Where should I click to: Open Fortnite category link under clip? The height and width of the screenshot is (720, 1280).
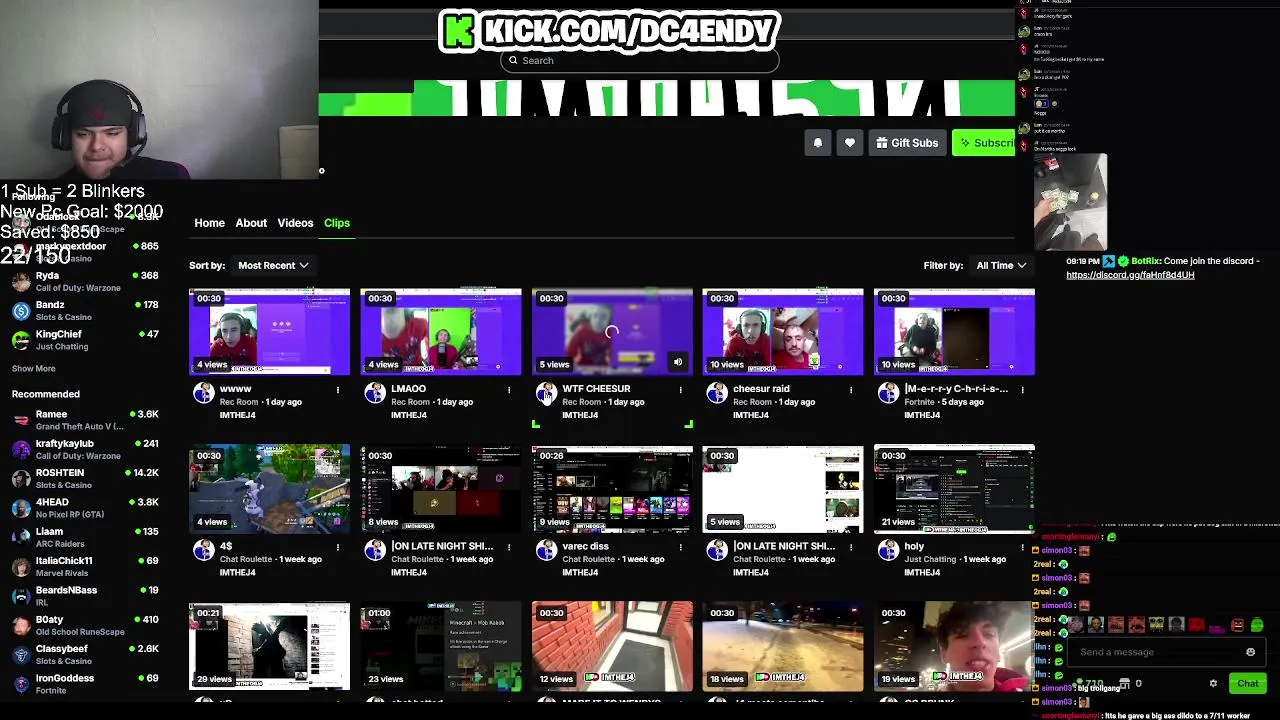[919, 402]
